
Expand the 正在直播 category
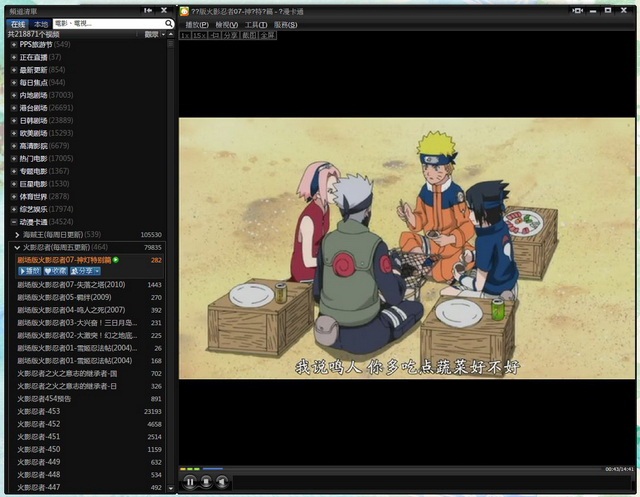[14, 57]
